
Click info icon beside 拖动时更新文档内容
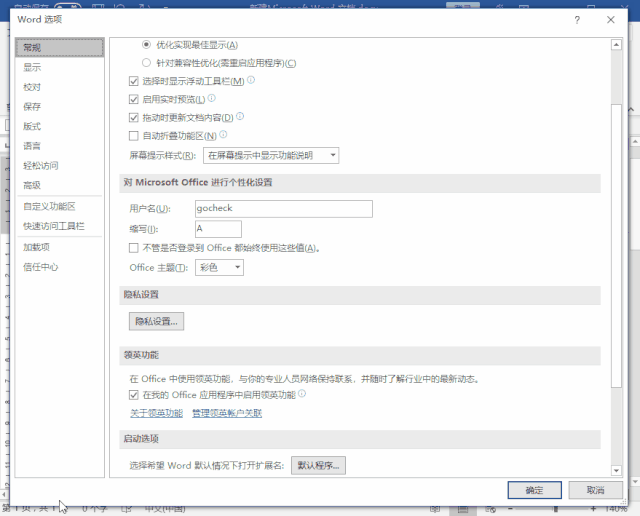[x=240, y=116]
